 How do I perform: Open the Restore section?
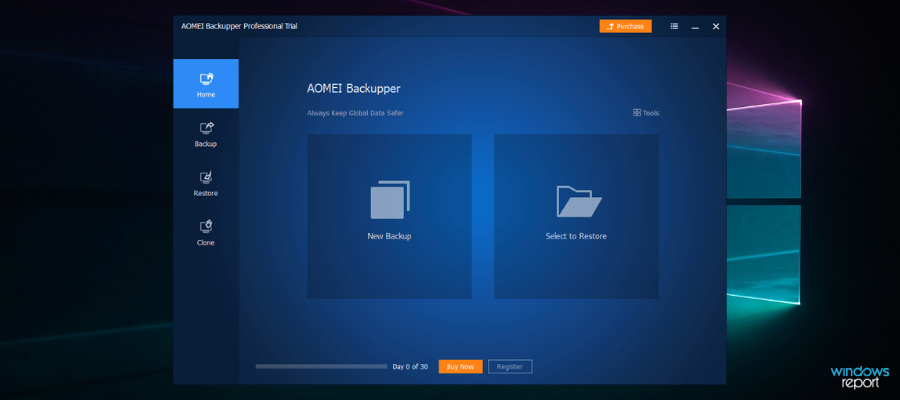point(206,184)
